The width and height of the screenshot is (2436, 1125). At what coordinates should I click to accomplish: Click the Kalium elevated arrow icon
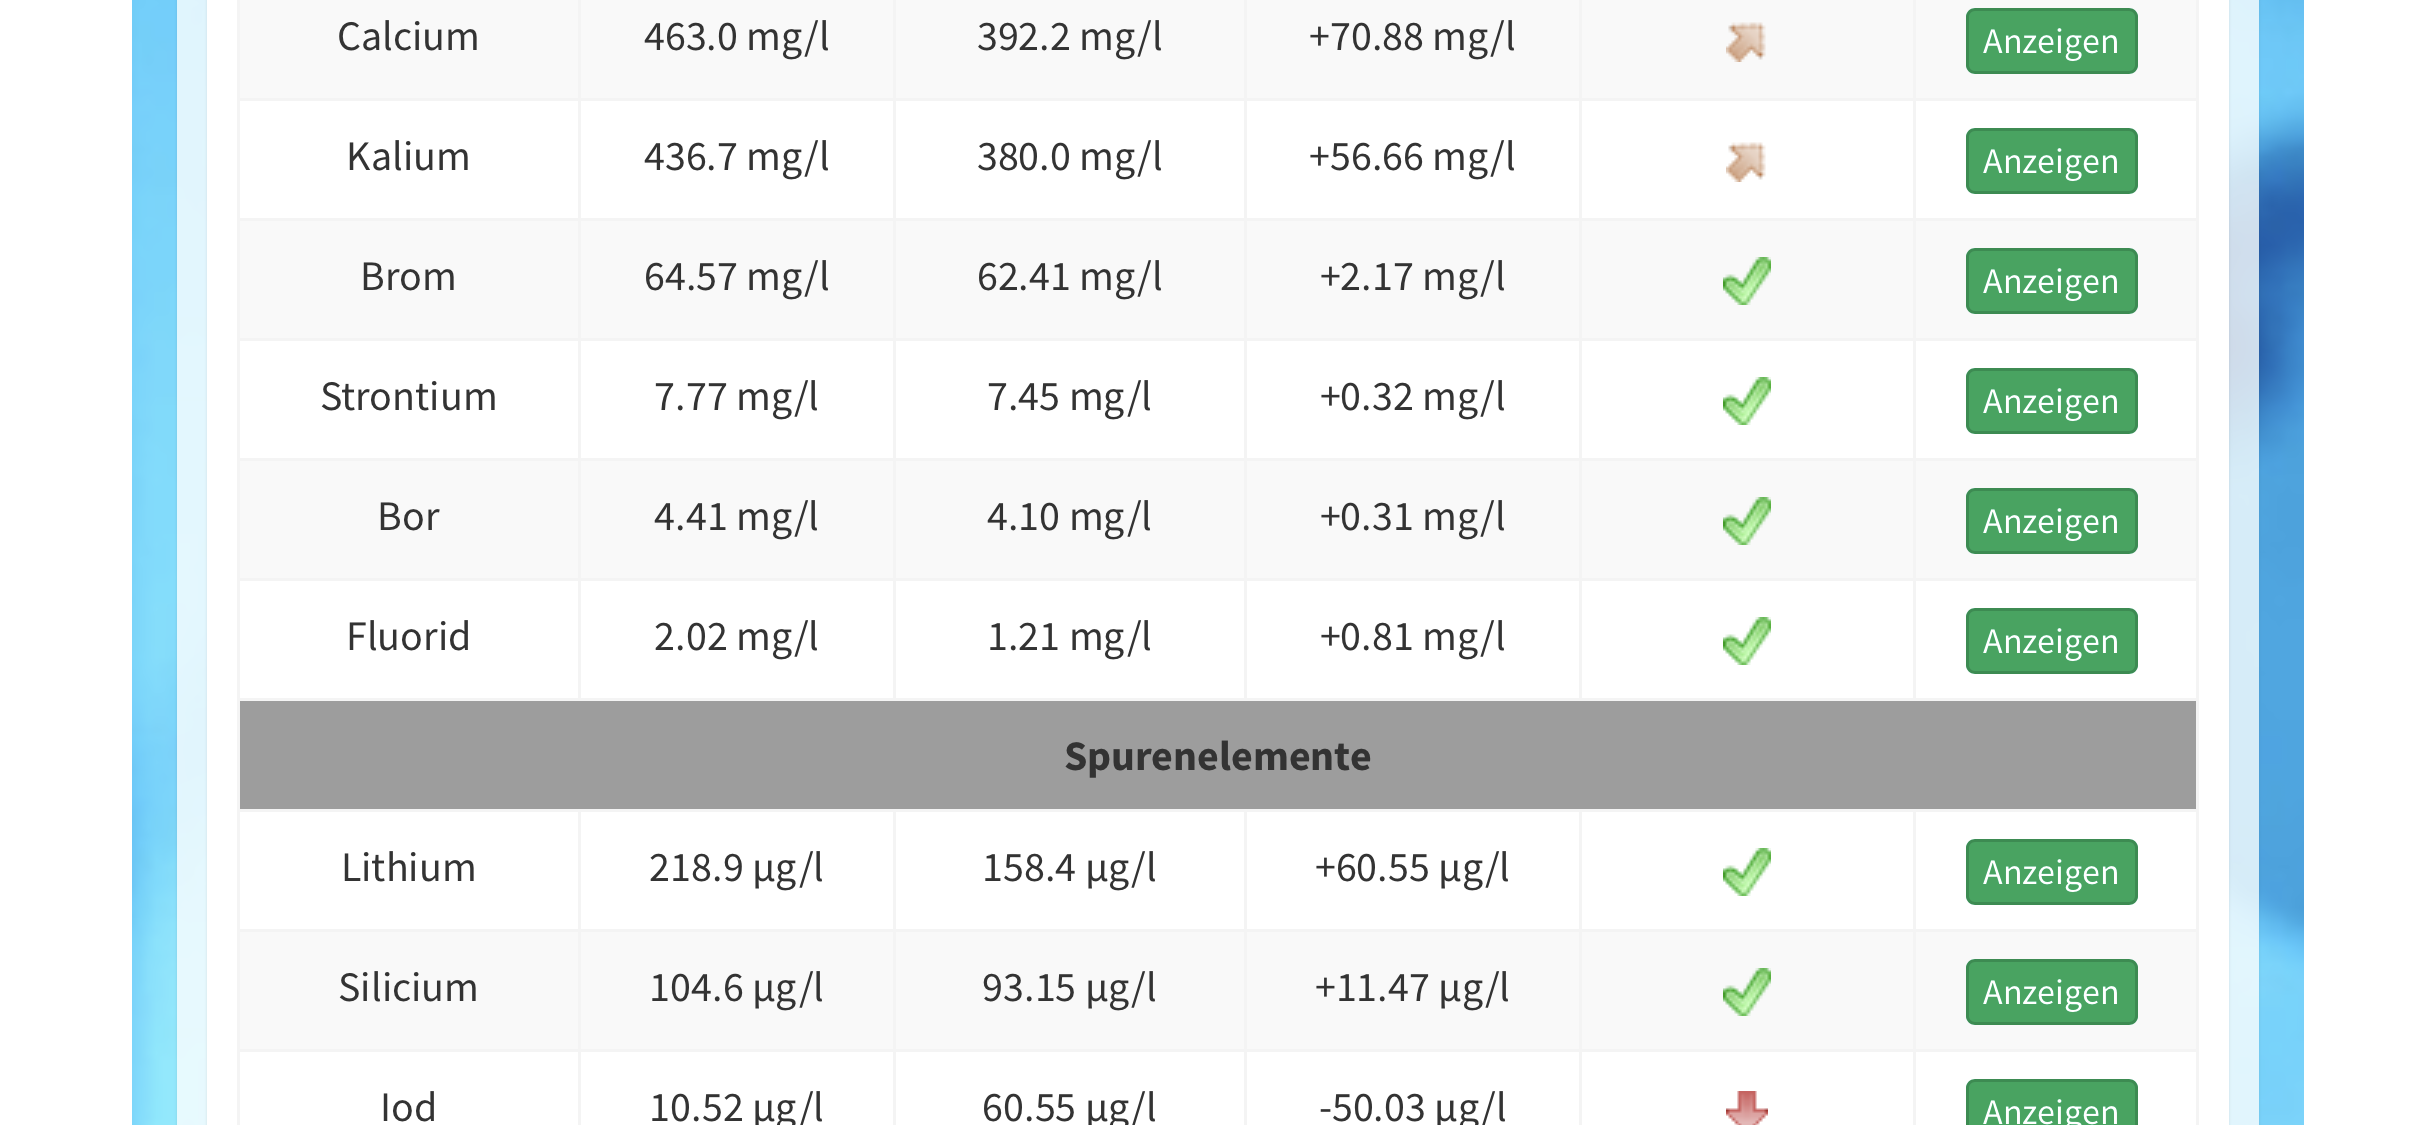[1746, 162]
